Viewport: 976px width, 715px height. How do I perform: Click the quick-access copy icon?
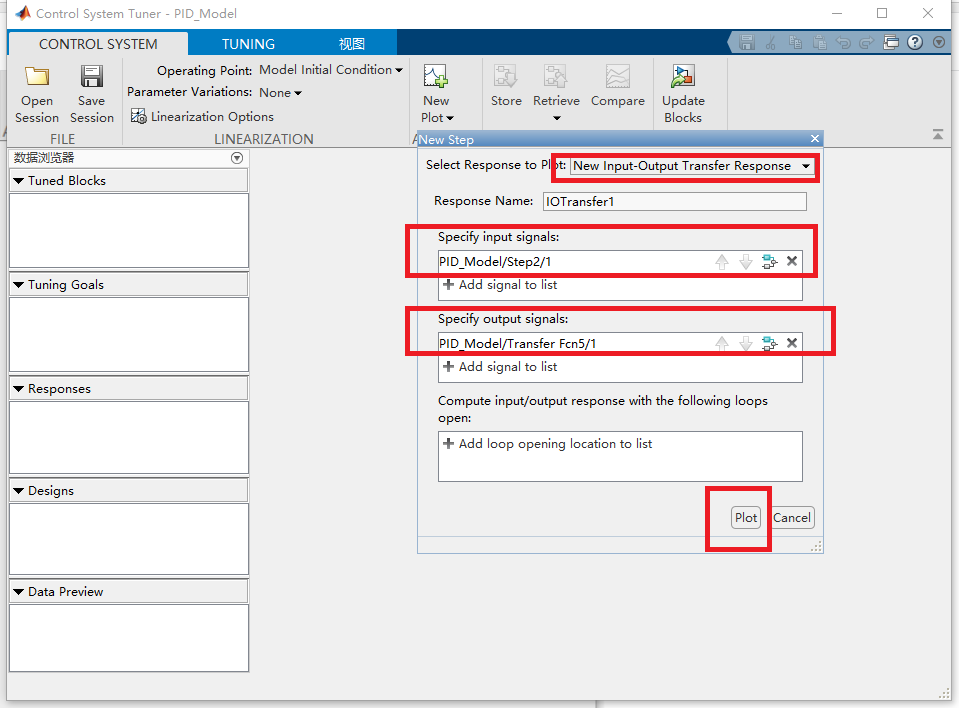[x=795, y=42]
